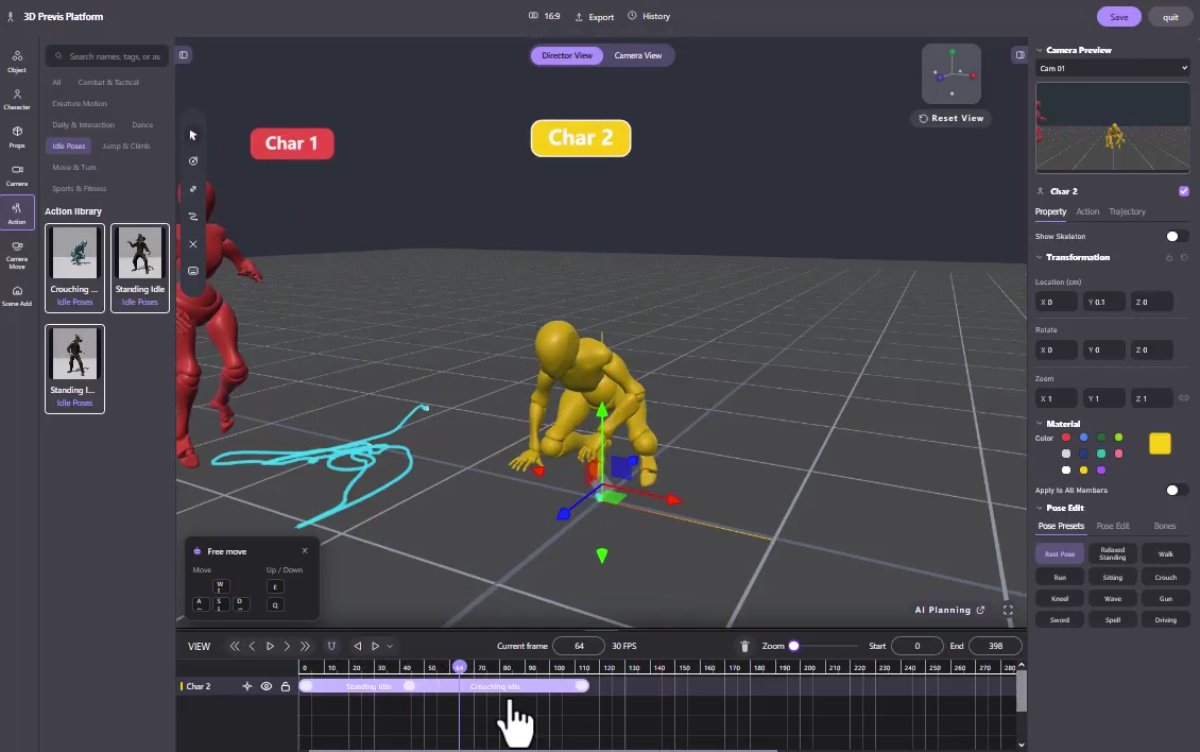1200x752 pixels.
Task: Open the Cam 01 camera dropdown
Action: 1112,68
